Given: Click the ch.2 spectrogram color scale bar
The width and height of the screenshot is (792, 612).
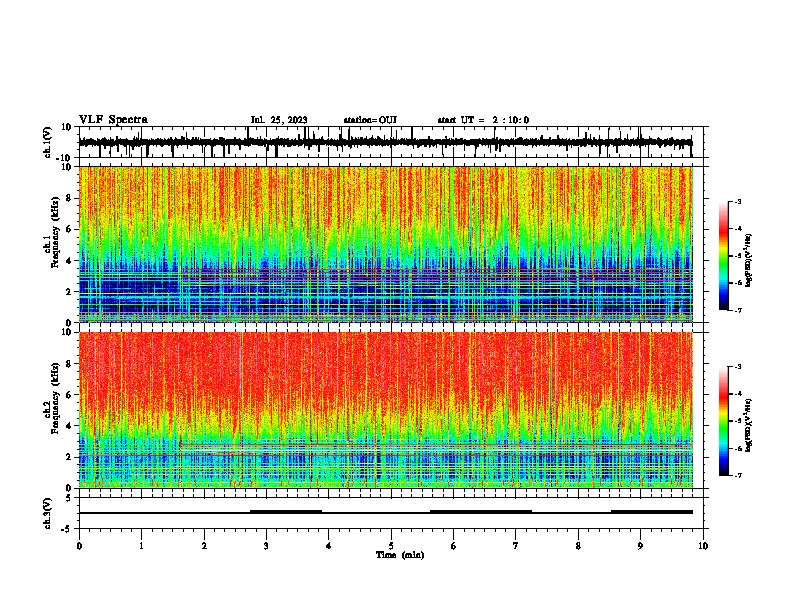Looking at the screenshot, I should (723, 421).
